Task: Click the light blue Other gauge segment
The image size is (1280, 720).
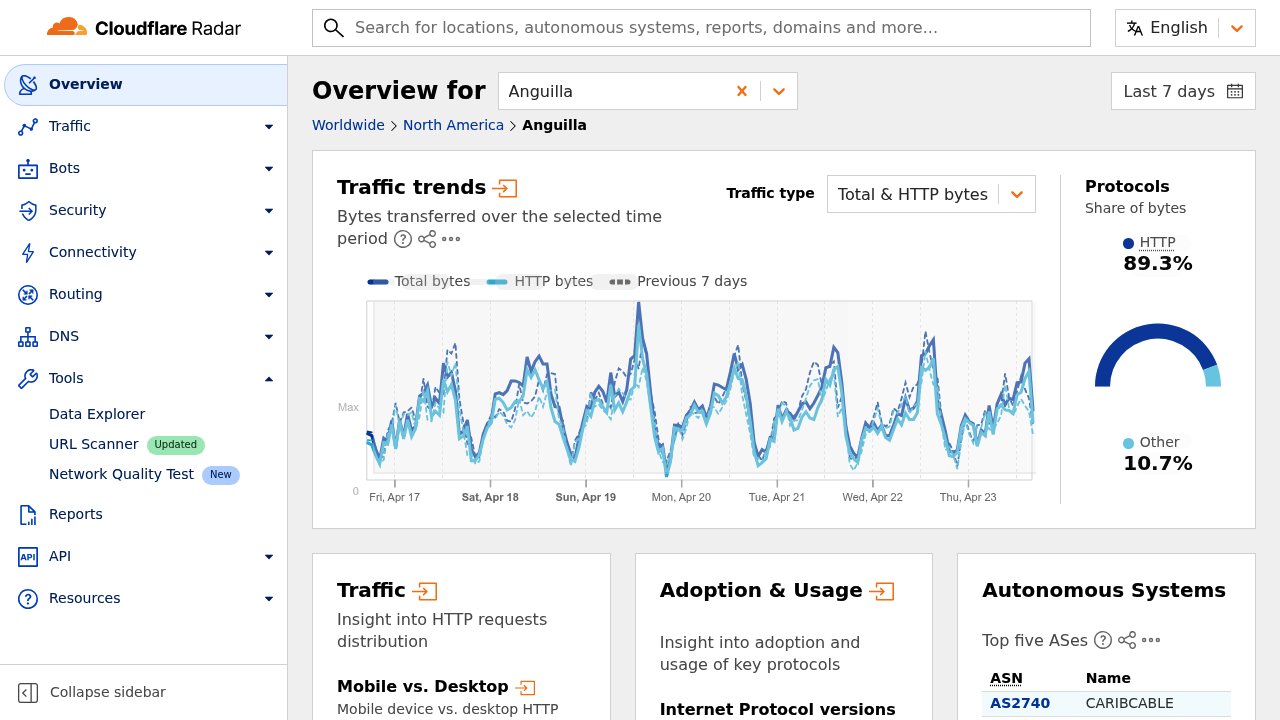Action: pos(1213,377)
